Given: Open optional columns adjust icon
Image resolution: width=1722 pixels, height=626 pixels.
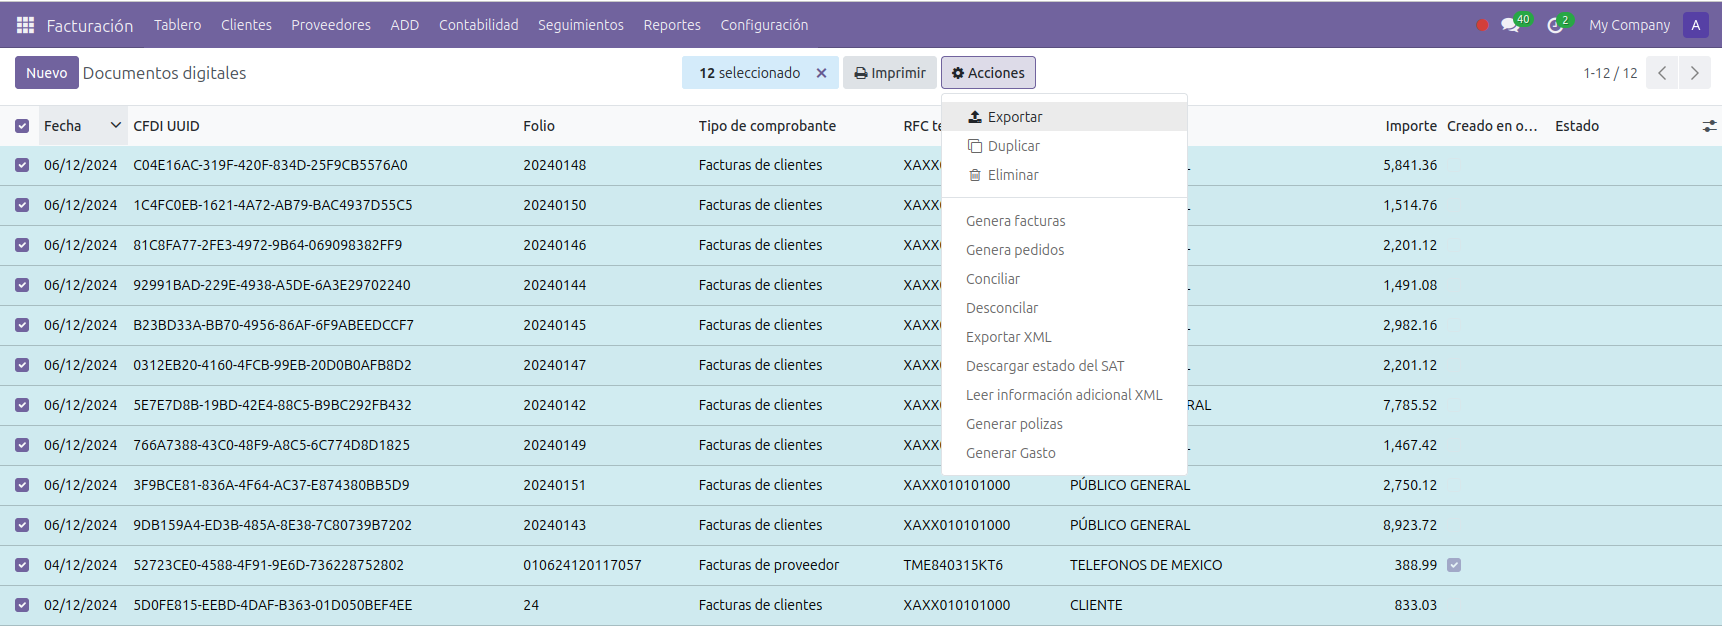Looking at the screenshot, I should tap(1709, 126).
